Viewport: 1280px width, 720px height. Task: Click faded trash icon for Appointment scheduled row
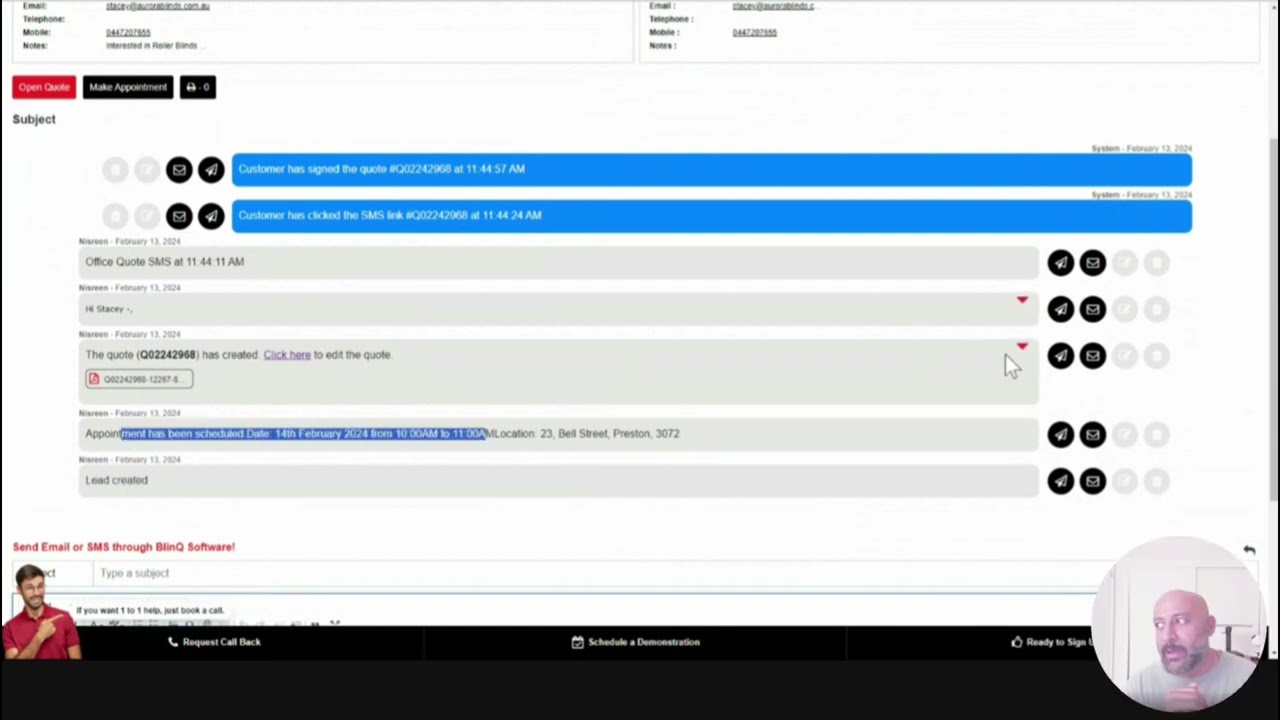(x=1157, y=435)
